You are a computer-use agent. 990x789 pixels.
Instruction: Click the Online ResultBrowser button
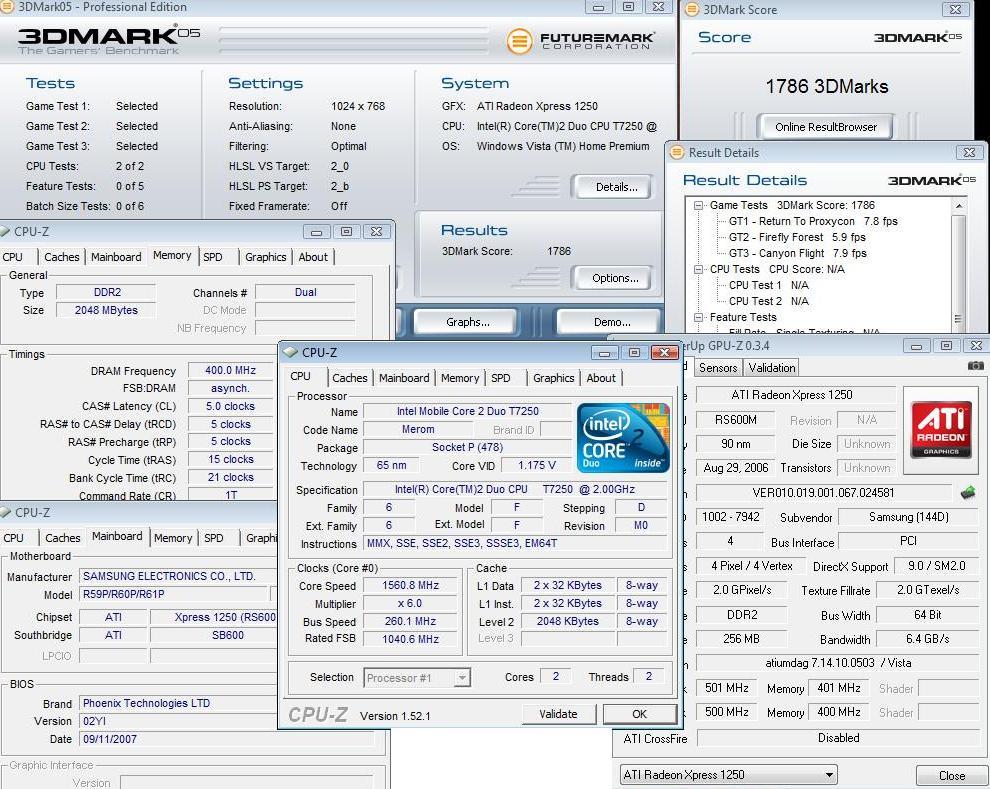[x=826, y=127]
